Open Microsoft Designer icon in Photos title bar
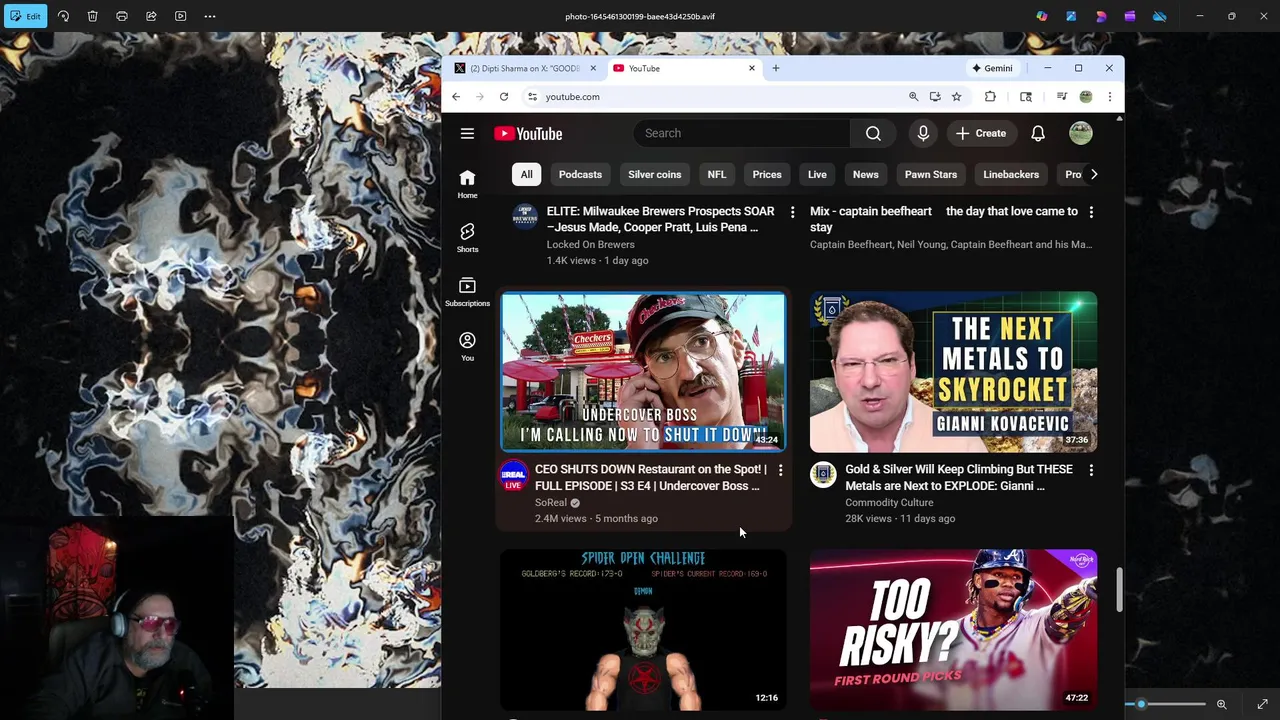 click(x=1071, y=16)
